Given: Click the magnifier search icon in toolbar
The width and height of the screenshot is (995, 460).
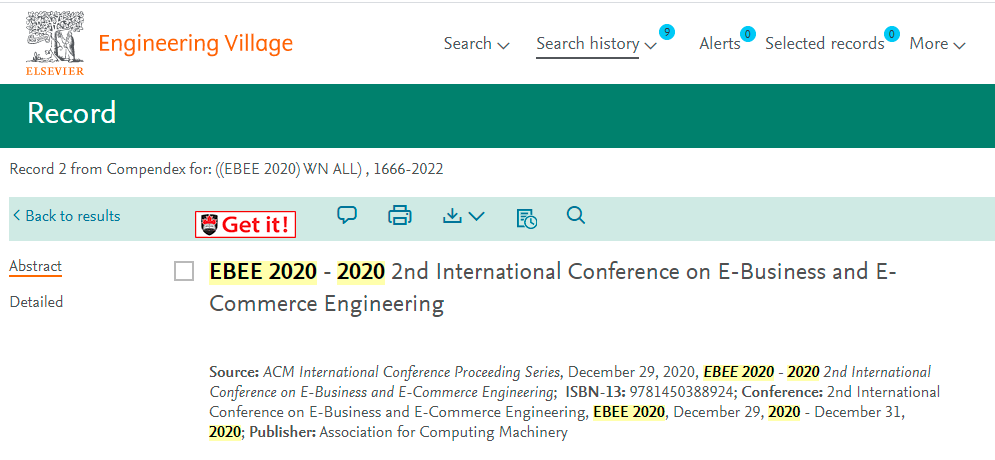Looking at the screenshot, I should pyautogui.click(x=576, y=216).
